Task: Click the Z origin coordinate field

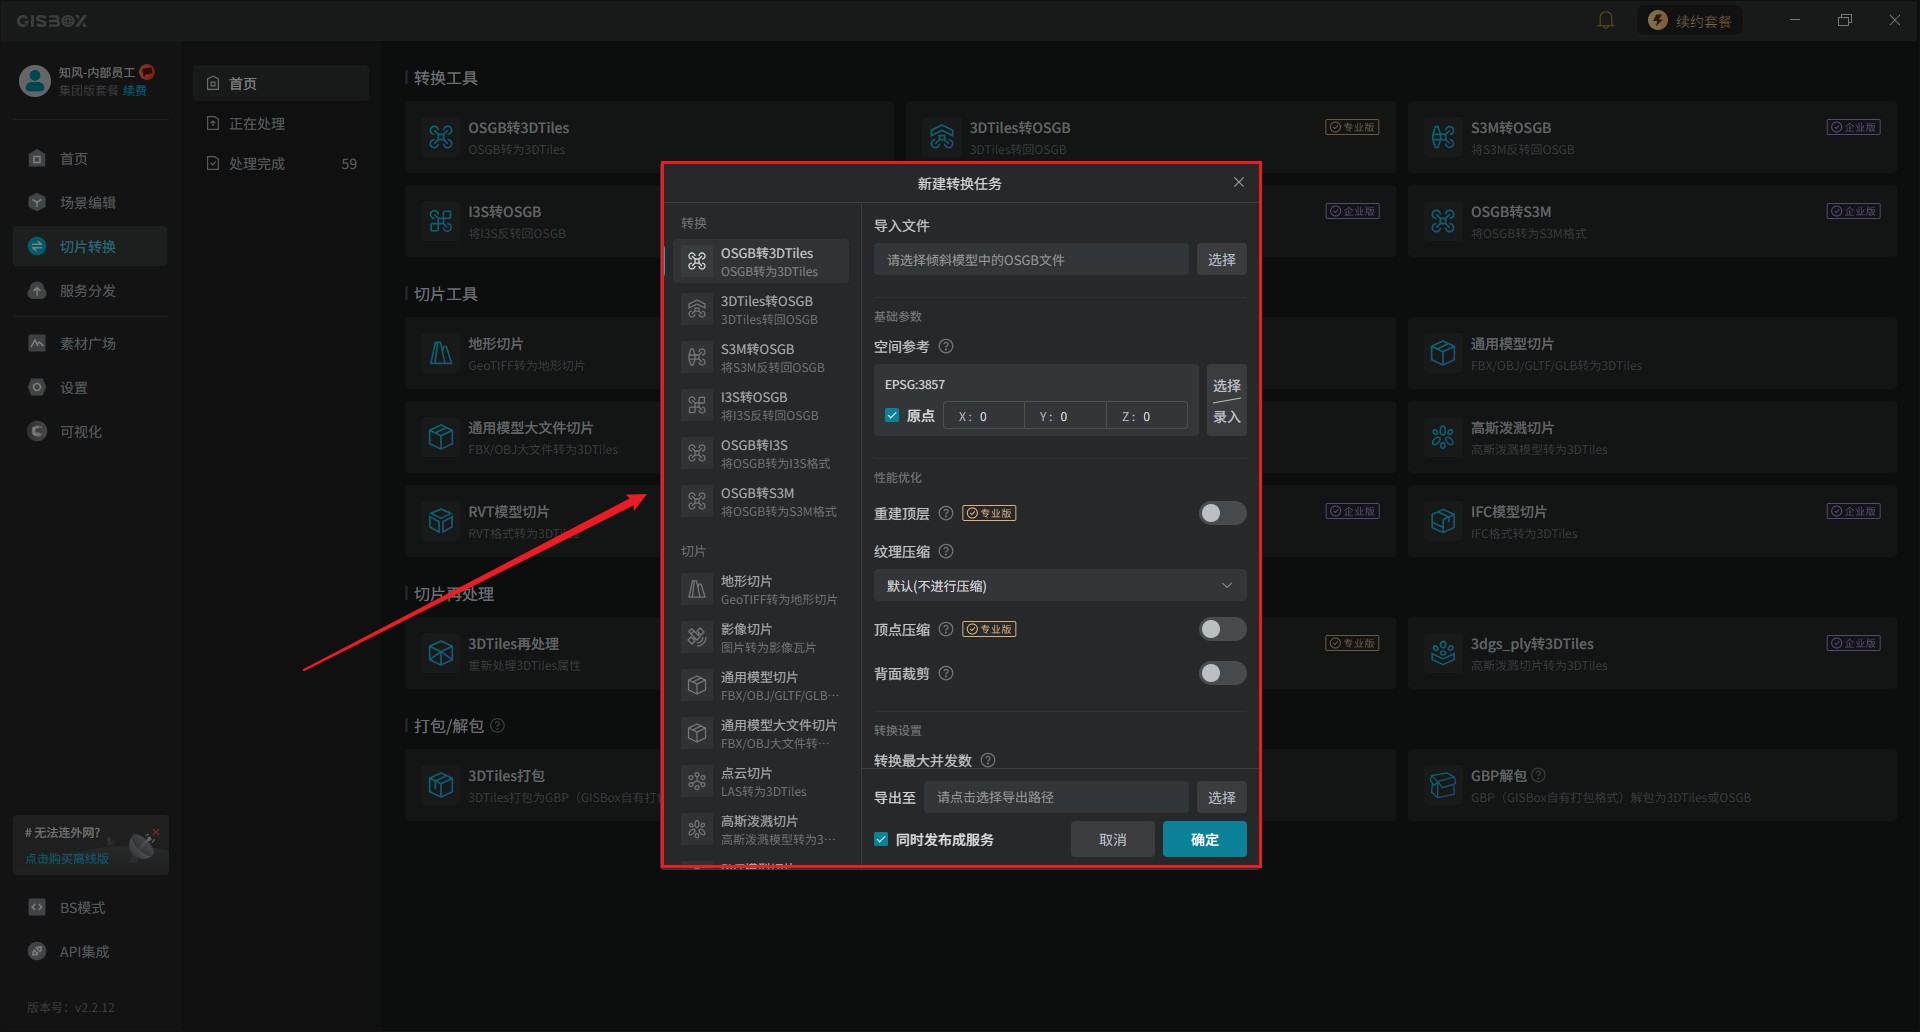Action: tap(1147, 416)
